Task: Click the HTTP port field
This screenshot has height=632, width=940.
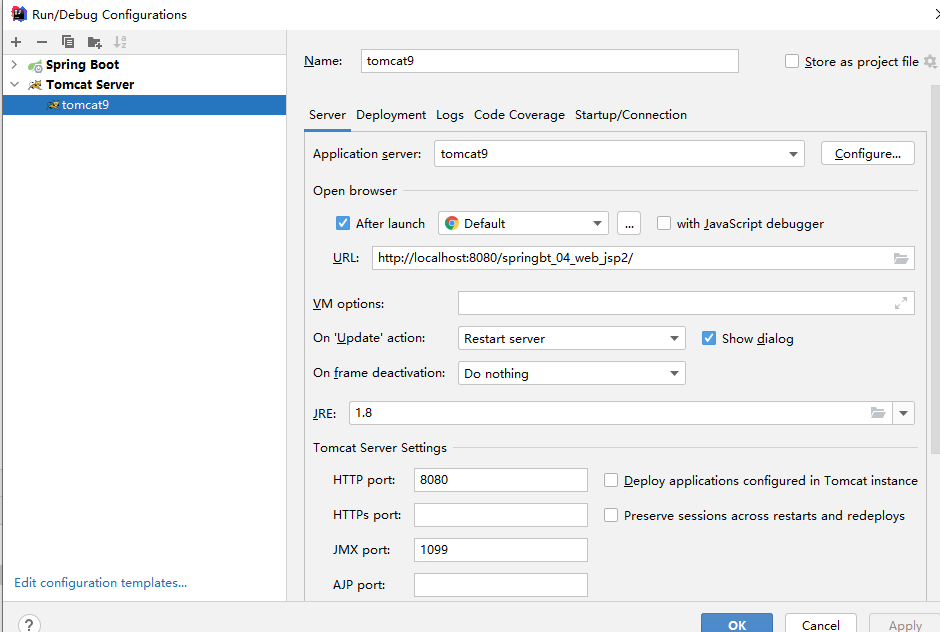Action: pyautogui.click(x=501, y=480)
